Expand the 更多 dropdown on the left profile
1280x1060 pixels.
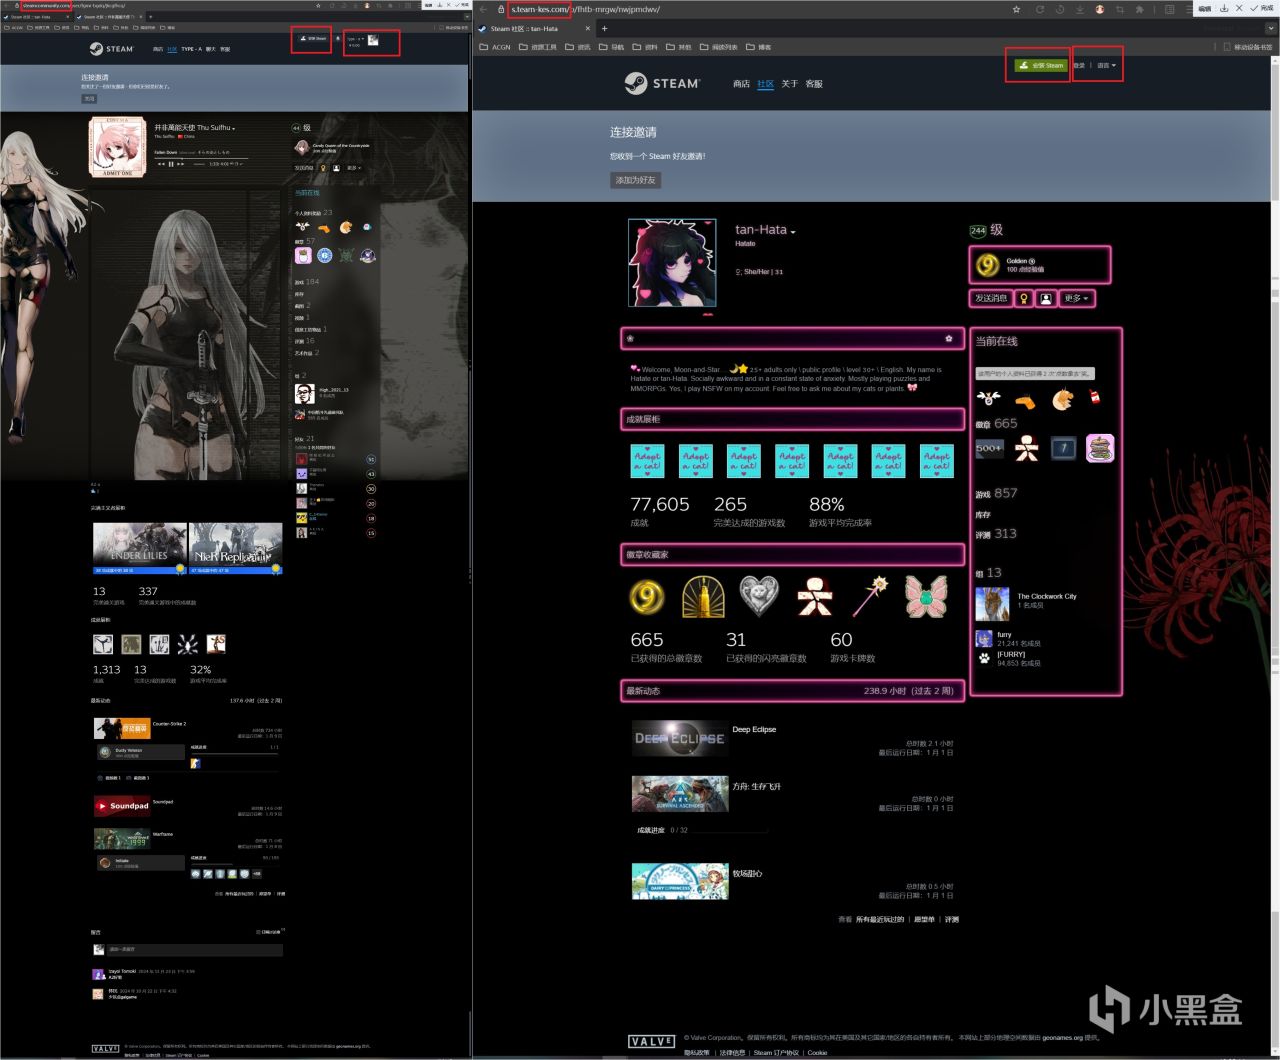[353, 168]
